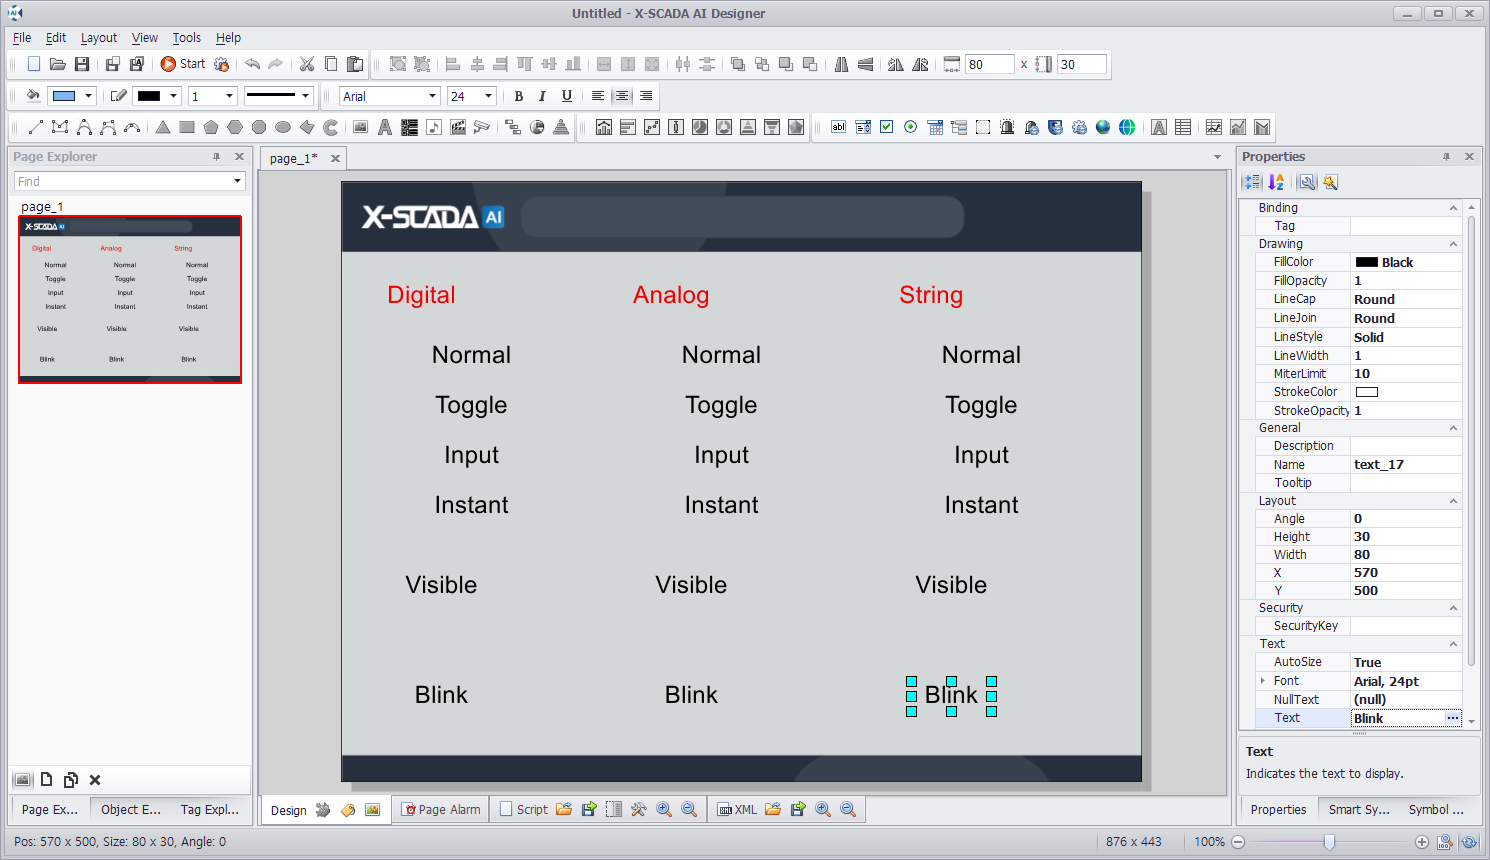This screenshot has height=860, width=1490.
Task: Open the font size 24 dropdown
Action: tap(488, 96)
